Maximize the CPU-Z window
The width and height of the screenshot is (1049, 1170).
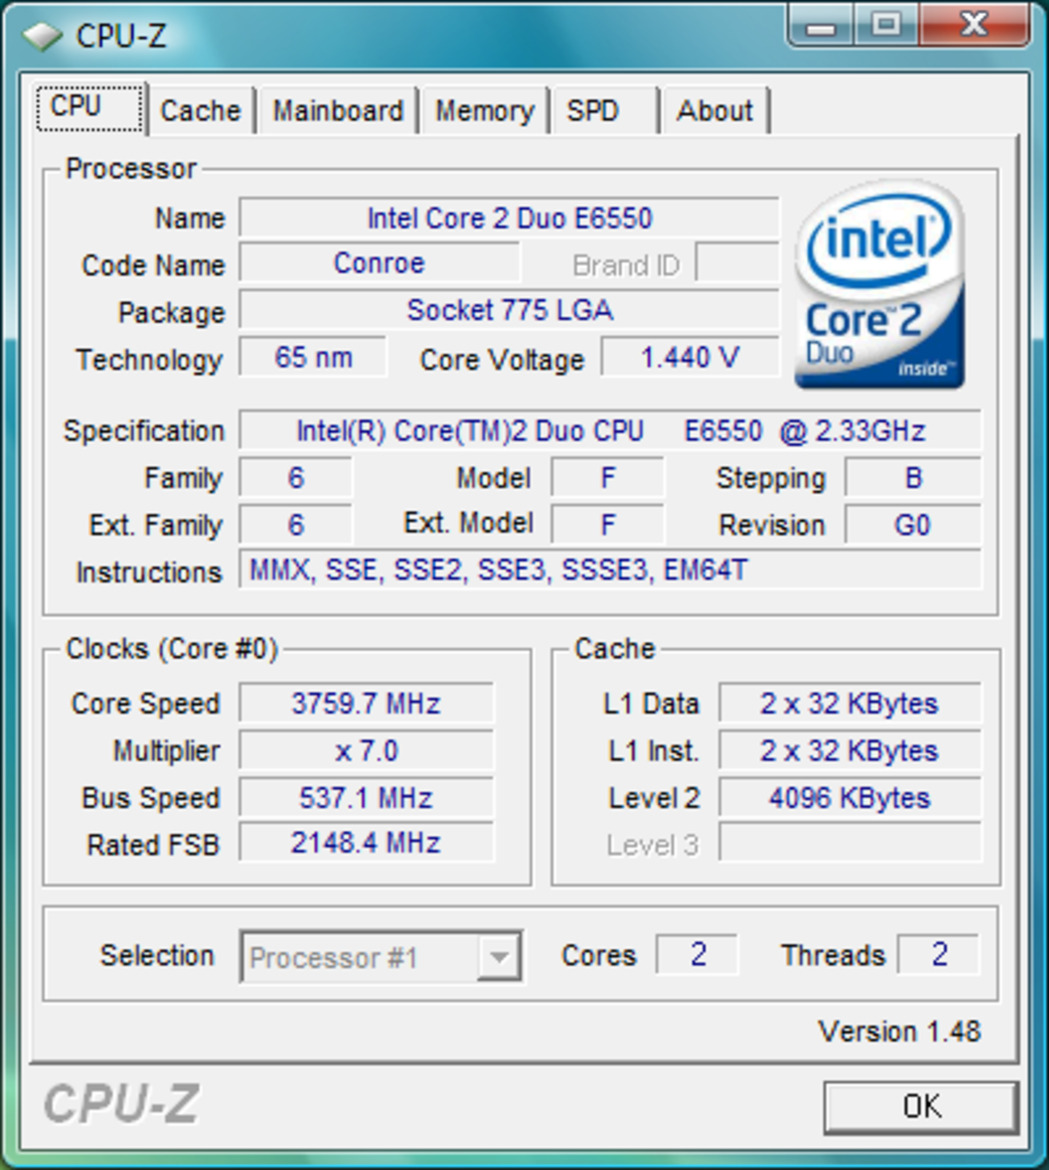[x=886, y=26]
